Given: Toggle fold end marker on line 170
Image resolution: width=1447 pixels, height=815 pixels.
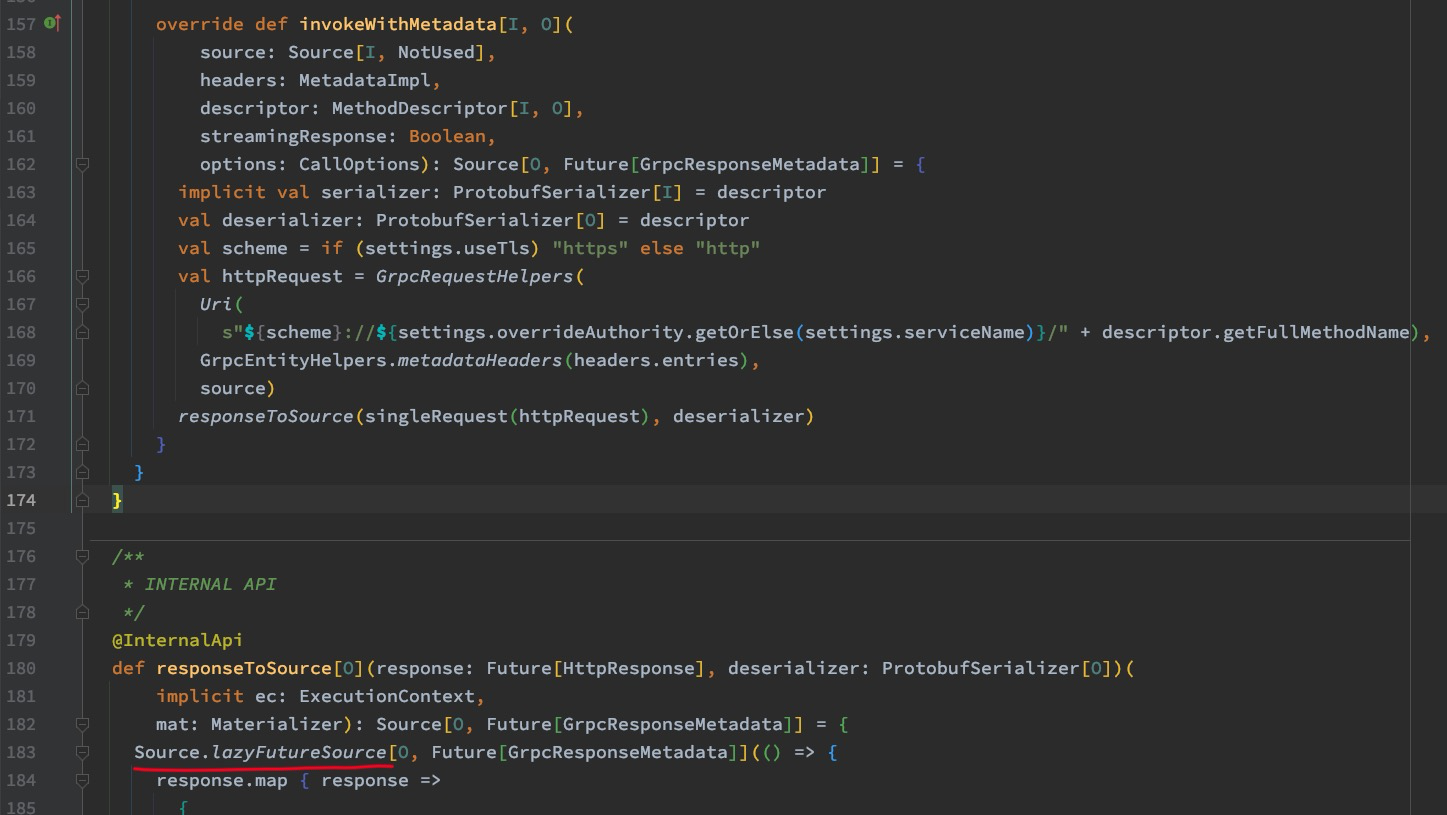Looking at the screenshot, I should pyautogui.click(x=83, y=388).
